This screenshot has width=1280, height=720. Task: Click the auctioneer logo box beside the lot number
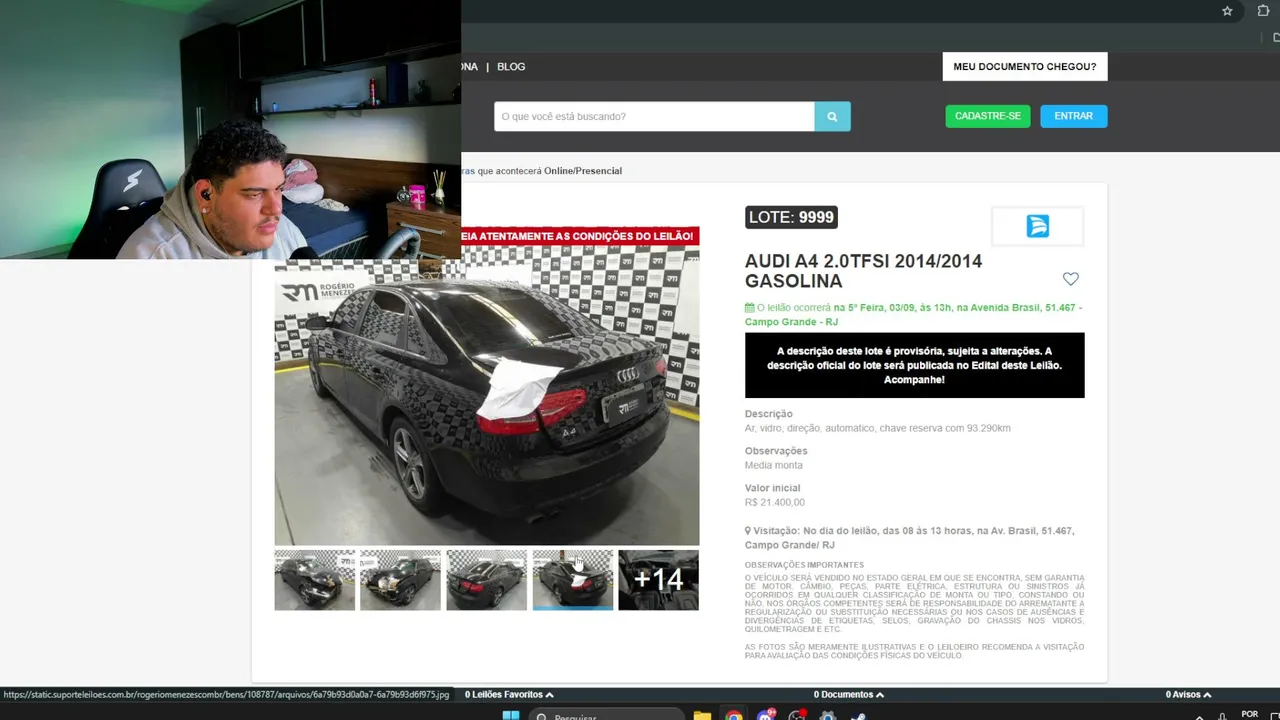tap(1038, 226)
